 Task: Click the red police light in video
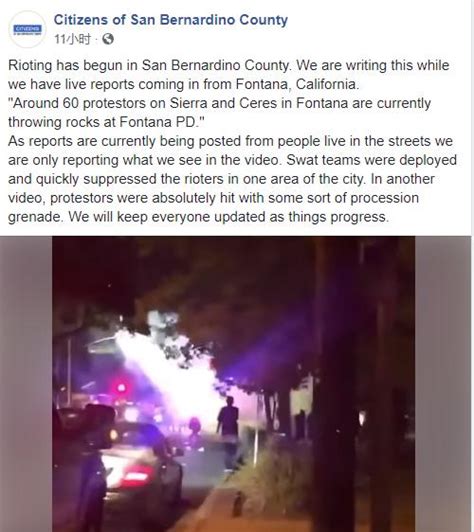(x=120, y=387)
